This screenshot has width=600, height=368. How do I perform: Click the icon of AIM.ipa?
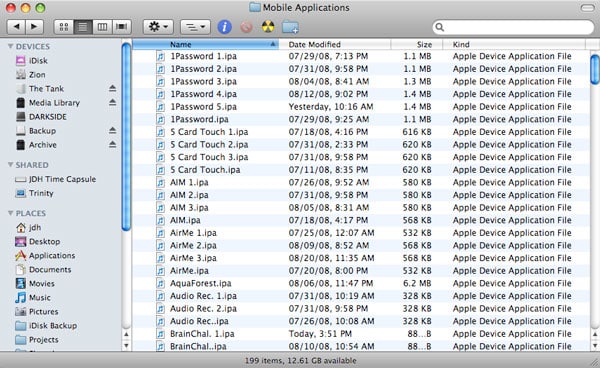161,220
